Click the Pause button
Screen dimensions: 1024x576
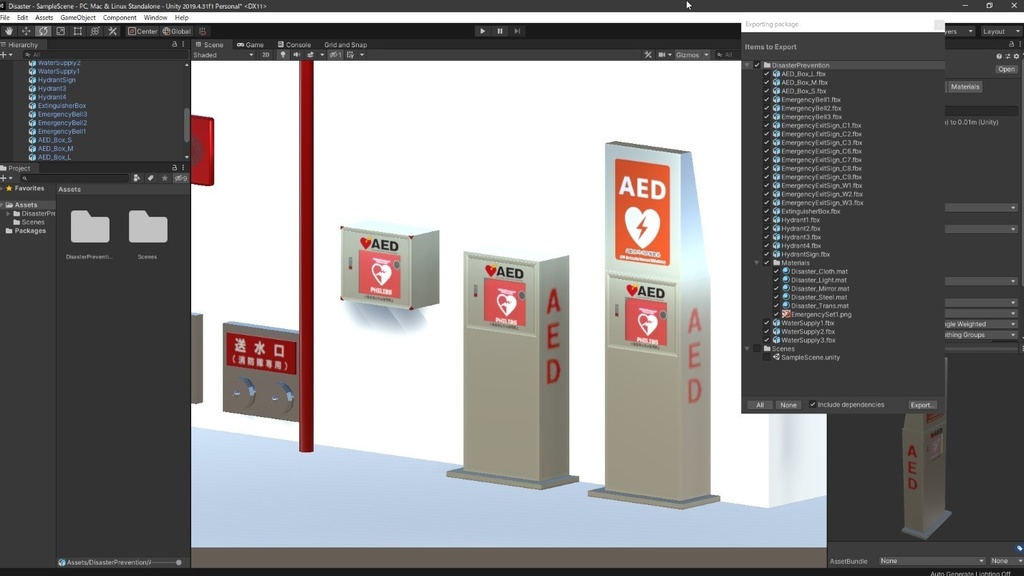500,31
